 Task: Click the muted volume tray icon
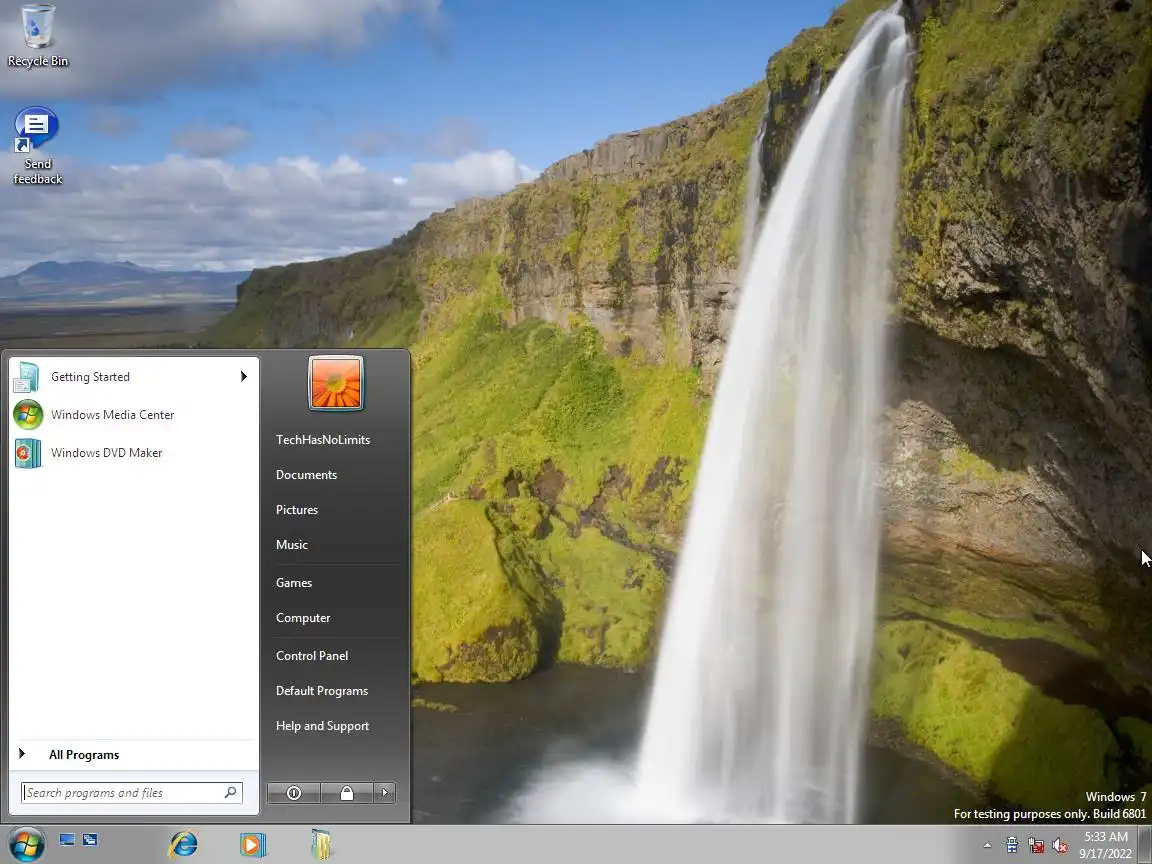(x=1059, y=845)
